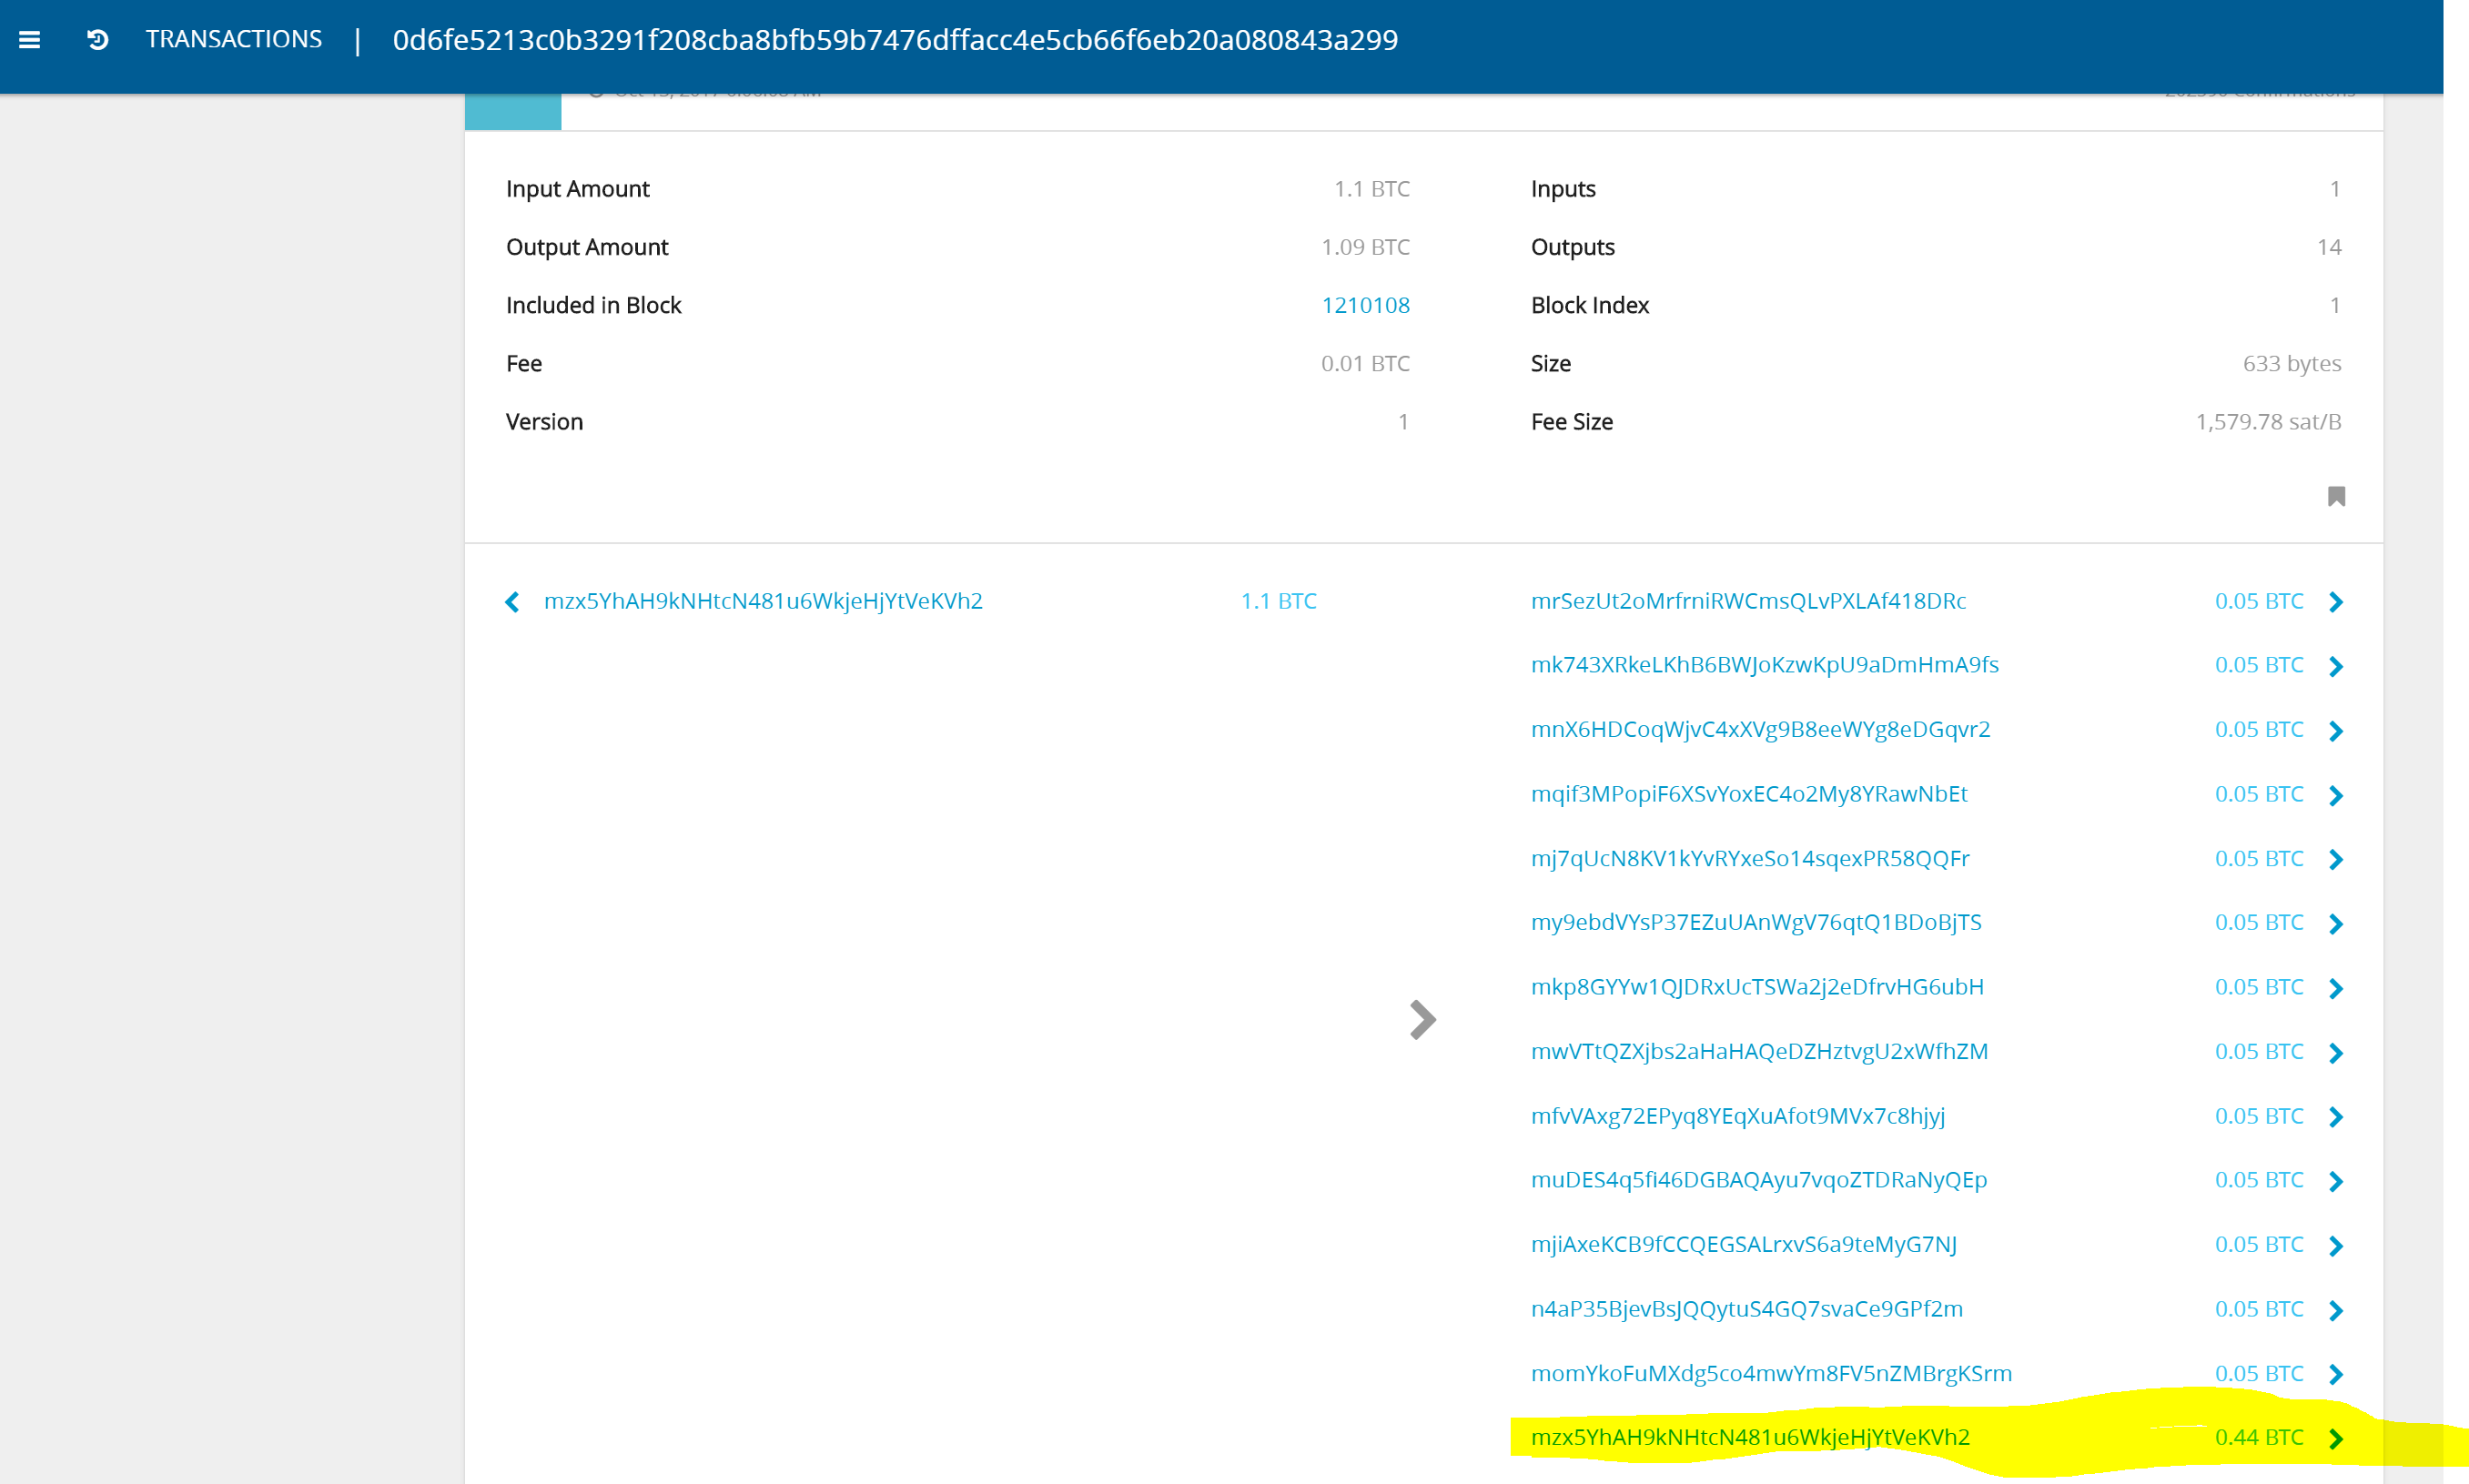
Task: Click the back chevron beside the input address
Action: point(512,602)
